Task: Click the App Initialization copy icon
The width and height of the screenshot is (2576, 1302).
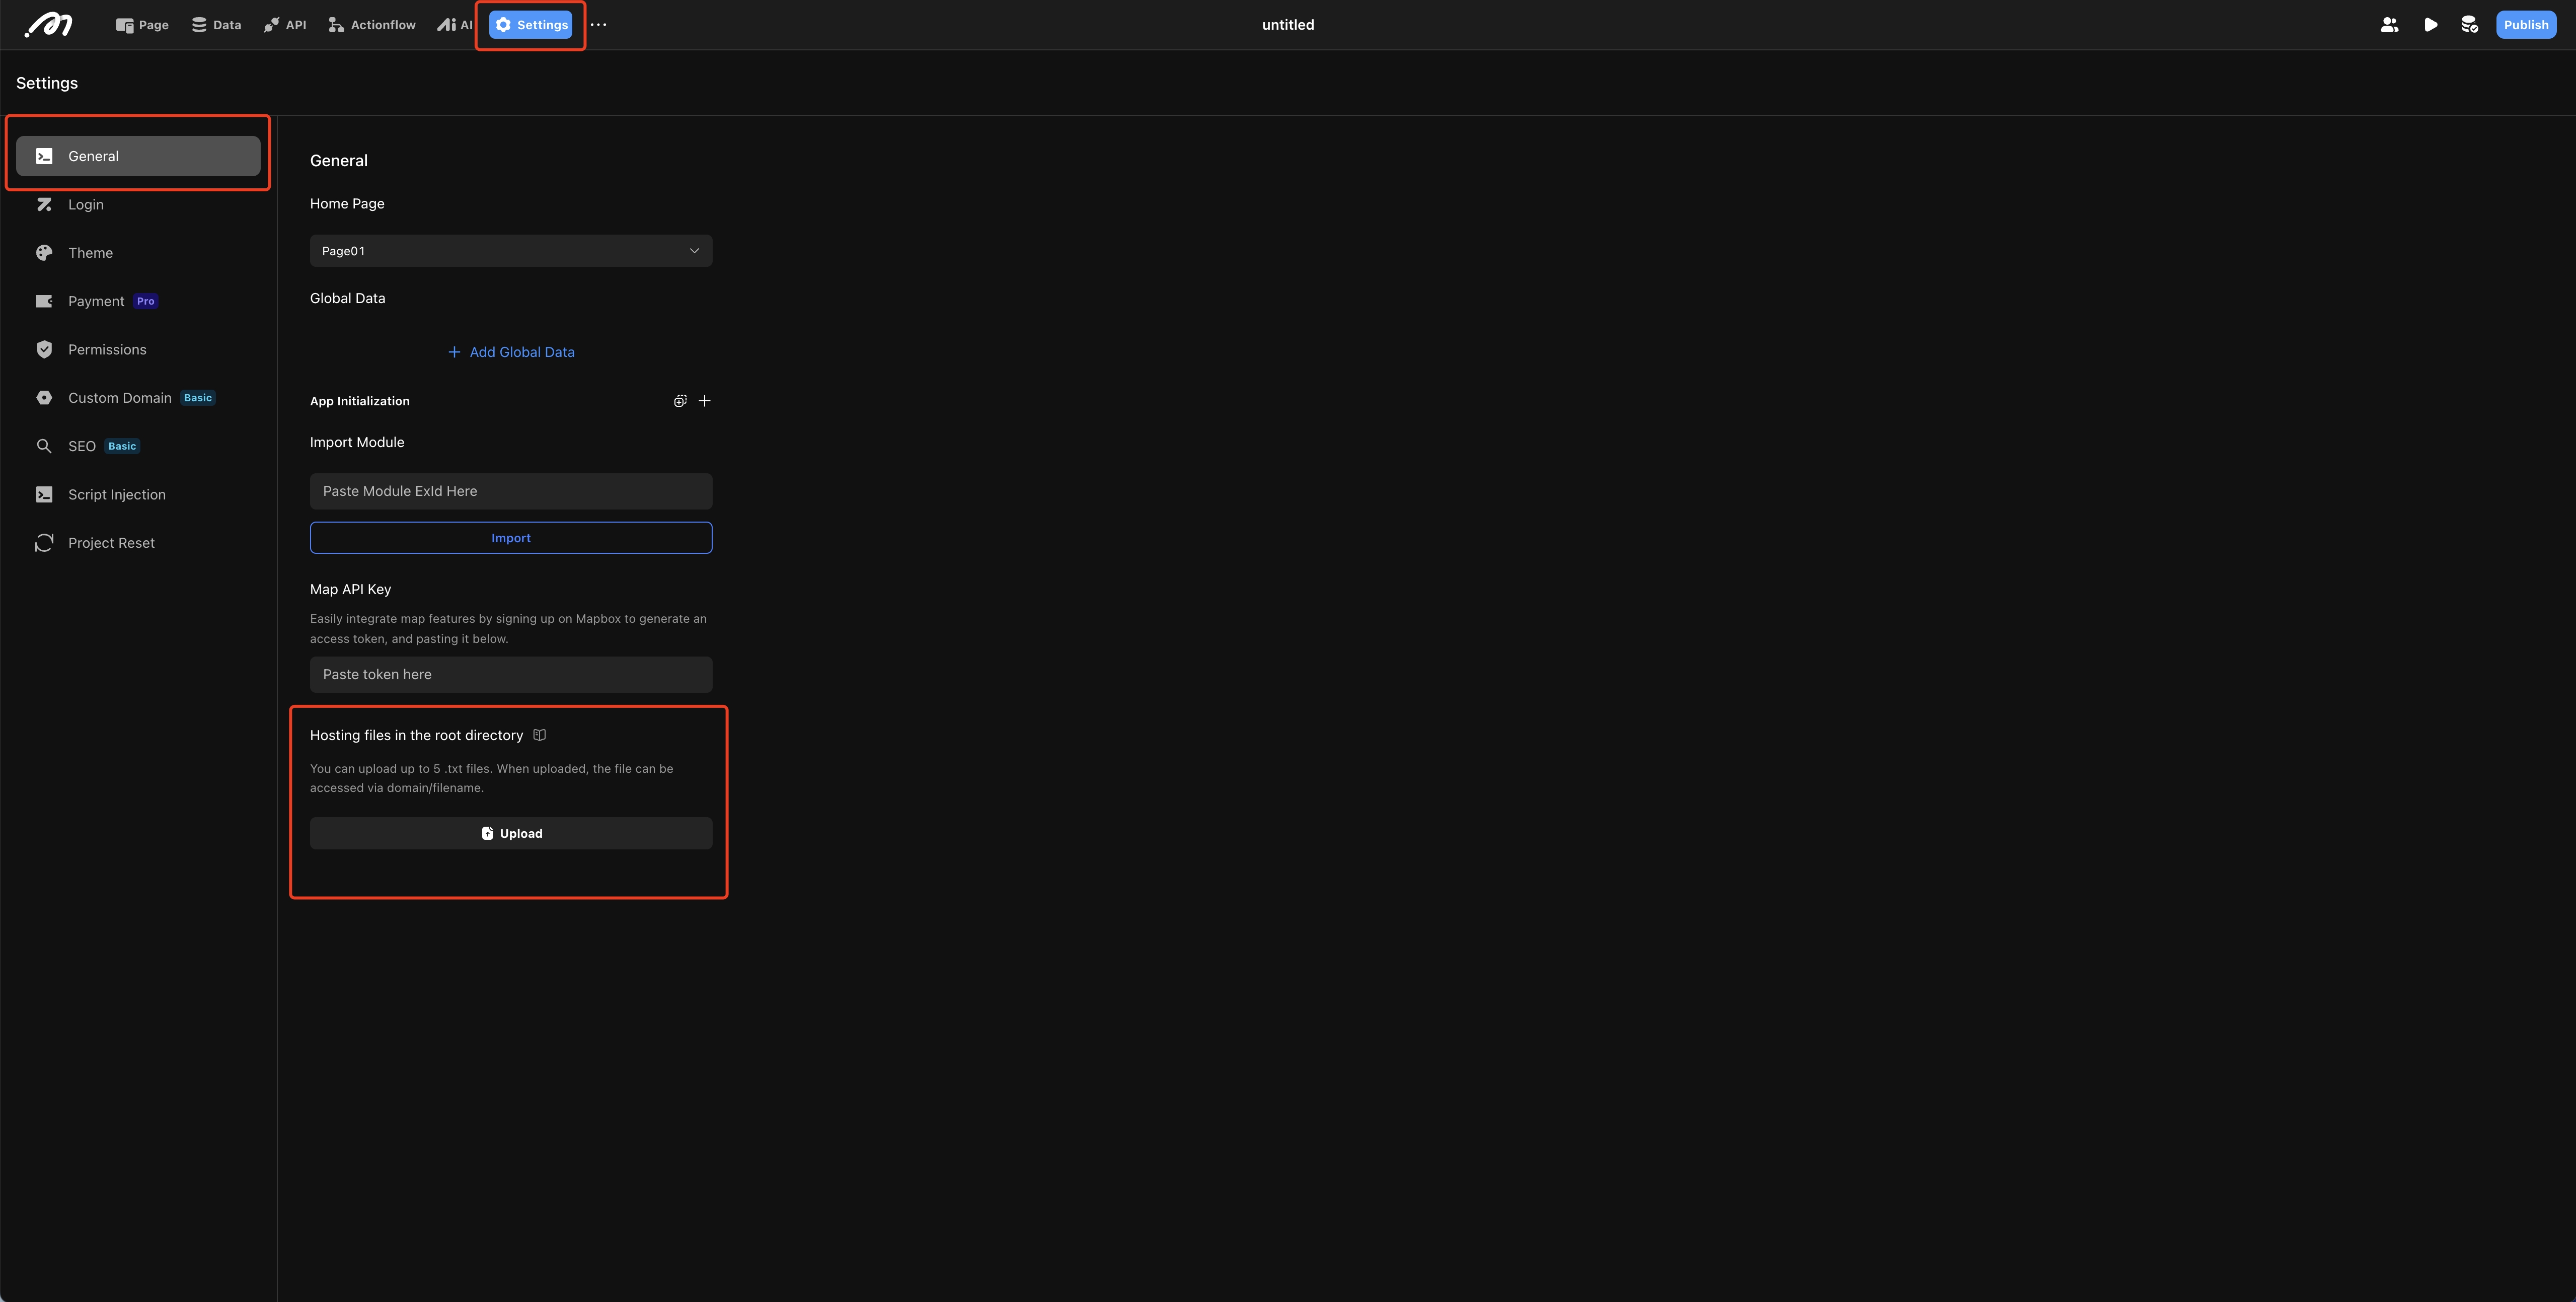Action: point(680,401)
